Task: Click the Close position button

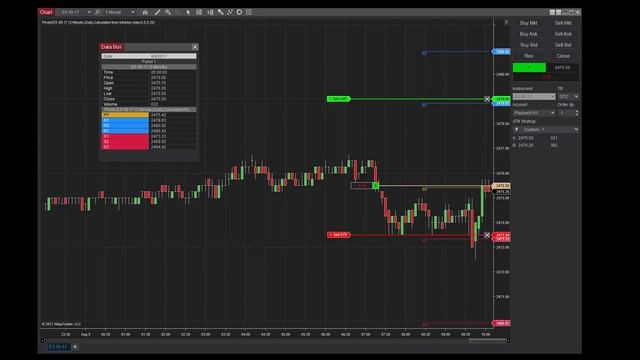Action: [563, 56]
